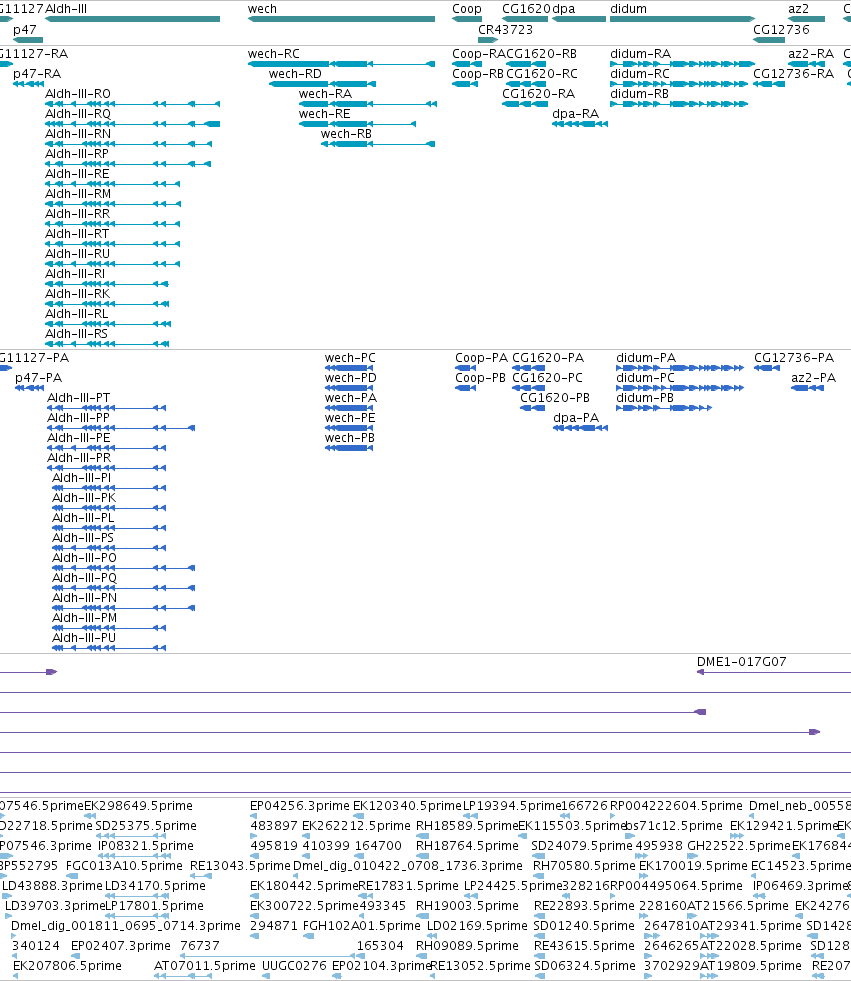Click the dpa gene label
This screenshot has height=981, width=851.
pos(564,9)
